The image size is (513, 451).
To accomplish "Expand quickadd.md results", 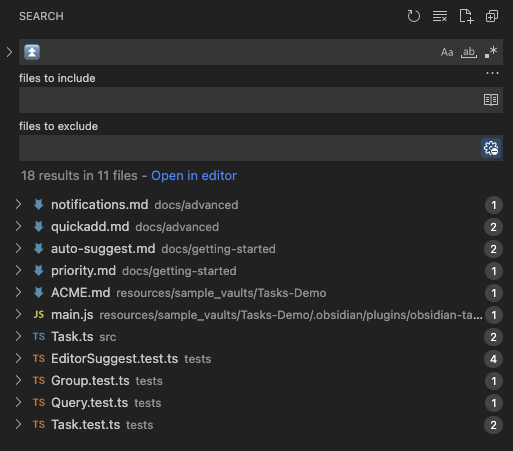I will 18,226.
